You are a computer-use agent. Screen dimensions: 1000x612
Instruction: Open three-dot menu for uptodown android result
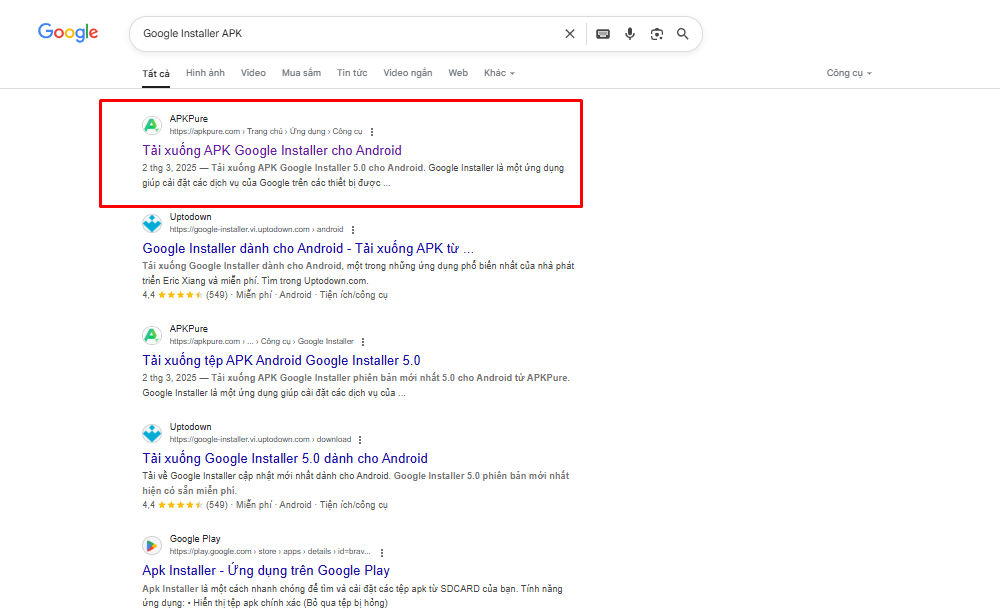click(x=353, y=230)
